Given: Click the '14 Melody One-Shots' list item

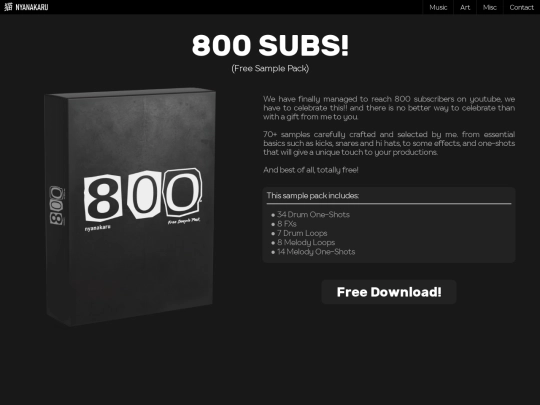Looking at the screenshot, I should coord(316,252).
